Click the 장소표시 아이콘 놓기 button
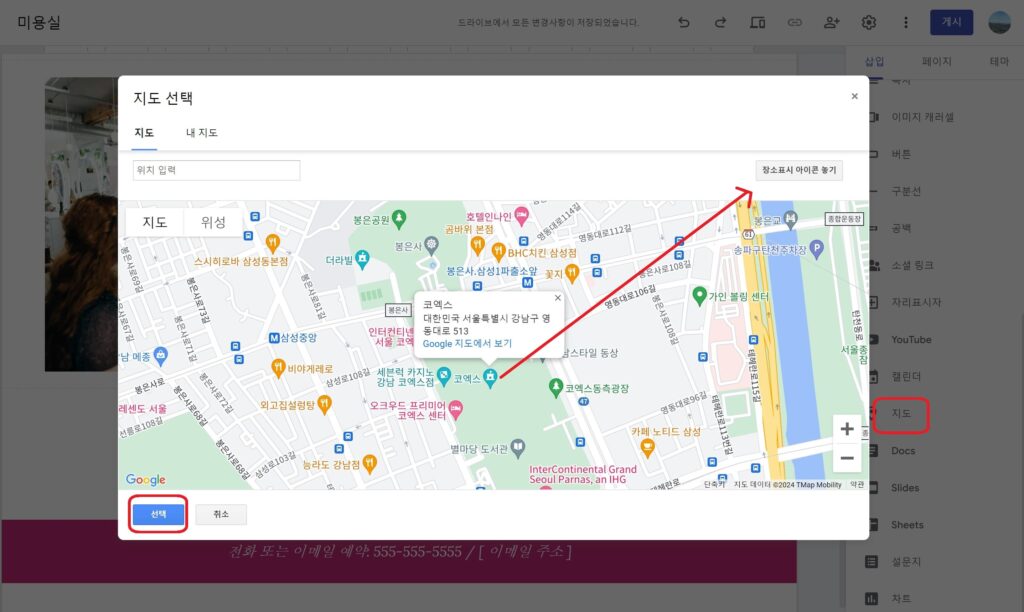Image resolution: width=1024 pixels, height=612 pixels. [799, 170]
